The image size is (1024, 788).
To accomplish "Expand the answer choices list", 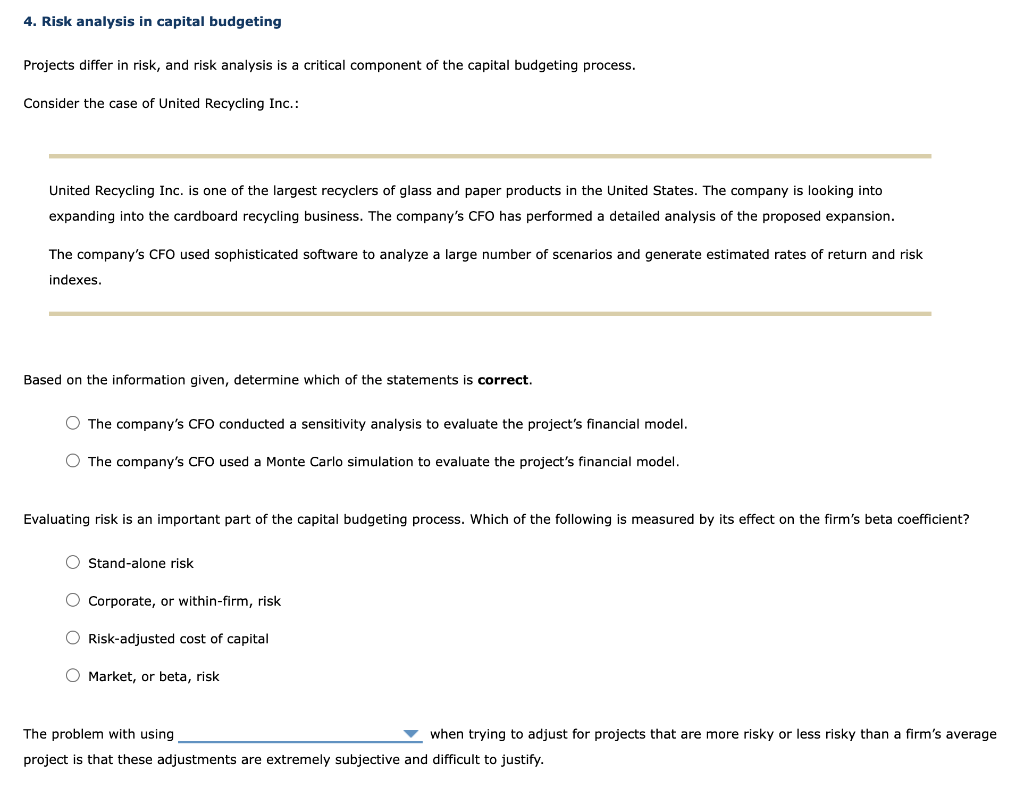I will click(413, 733).
